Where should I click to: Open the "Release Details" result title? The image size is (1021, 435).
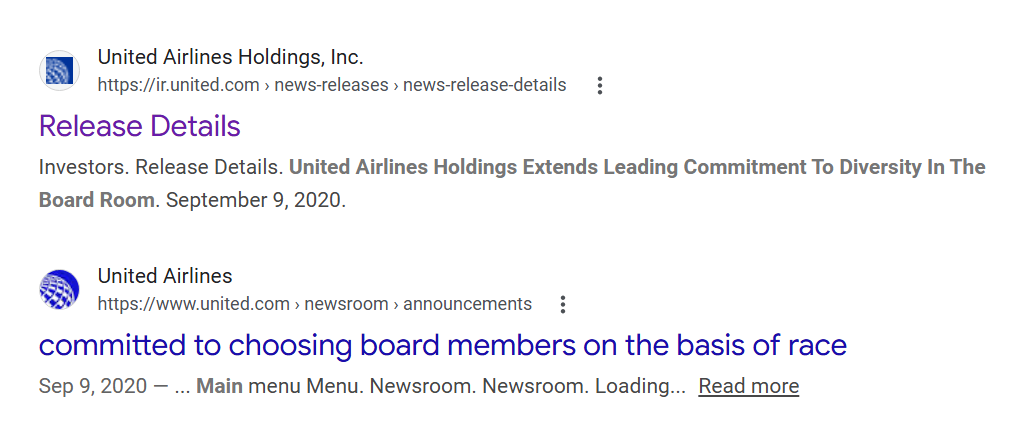click(x=140, y=126)
